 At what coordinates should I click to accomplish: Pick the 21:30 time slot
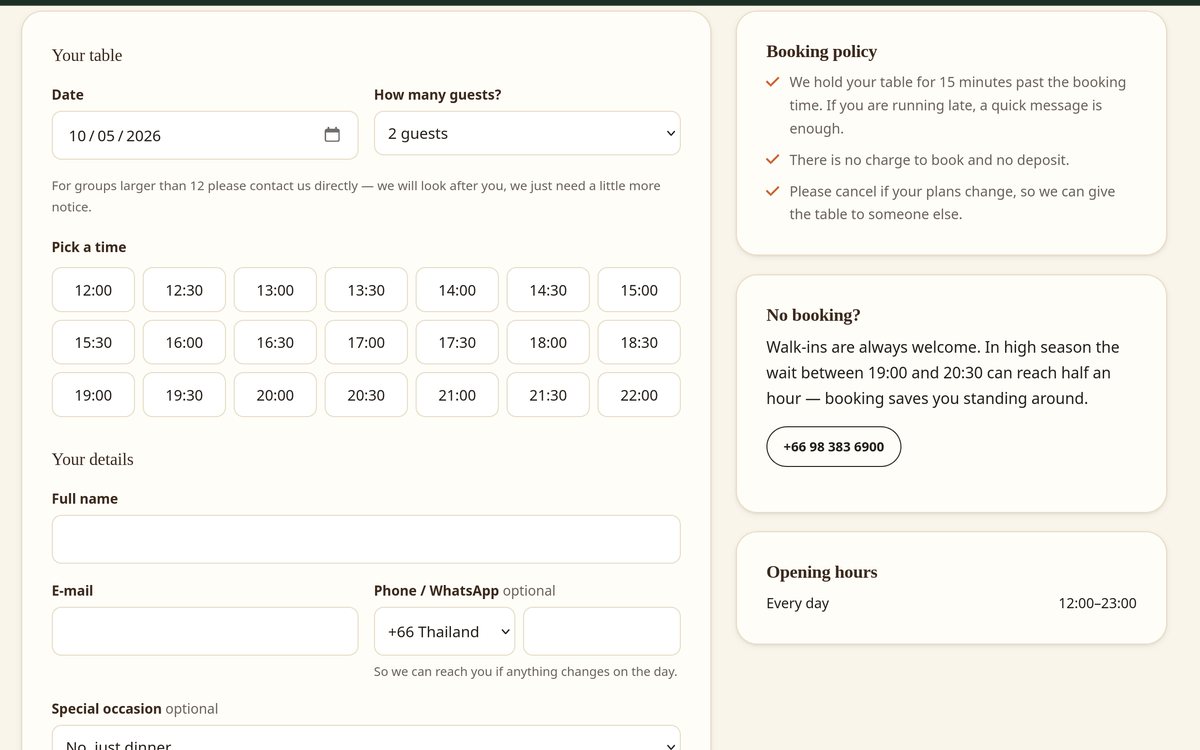(548, 395)
